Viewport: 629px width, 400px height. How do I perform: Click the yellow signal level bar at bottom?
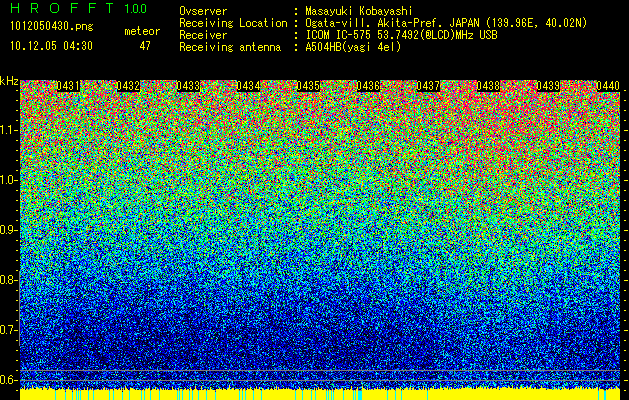pos(320,394)
